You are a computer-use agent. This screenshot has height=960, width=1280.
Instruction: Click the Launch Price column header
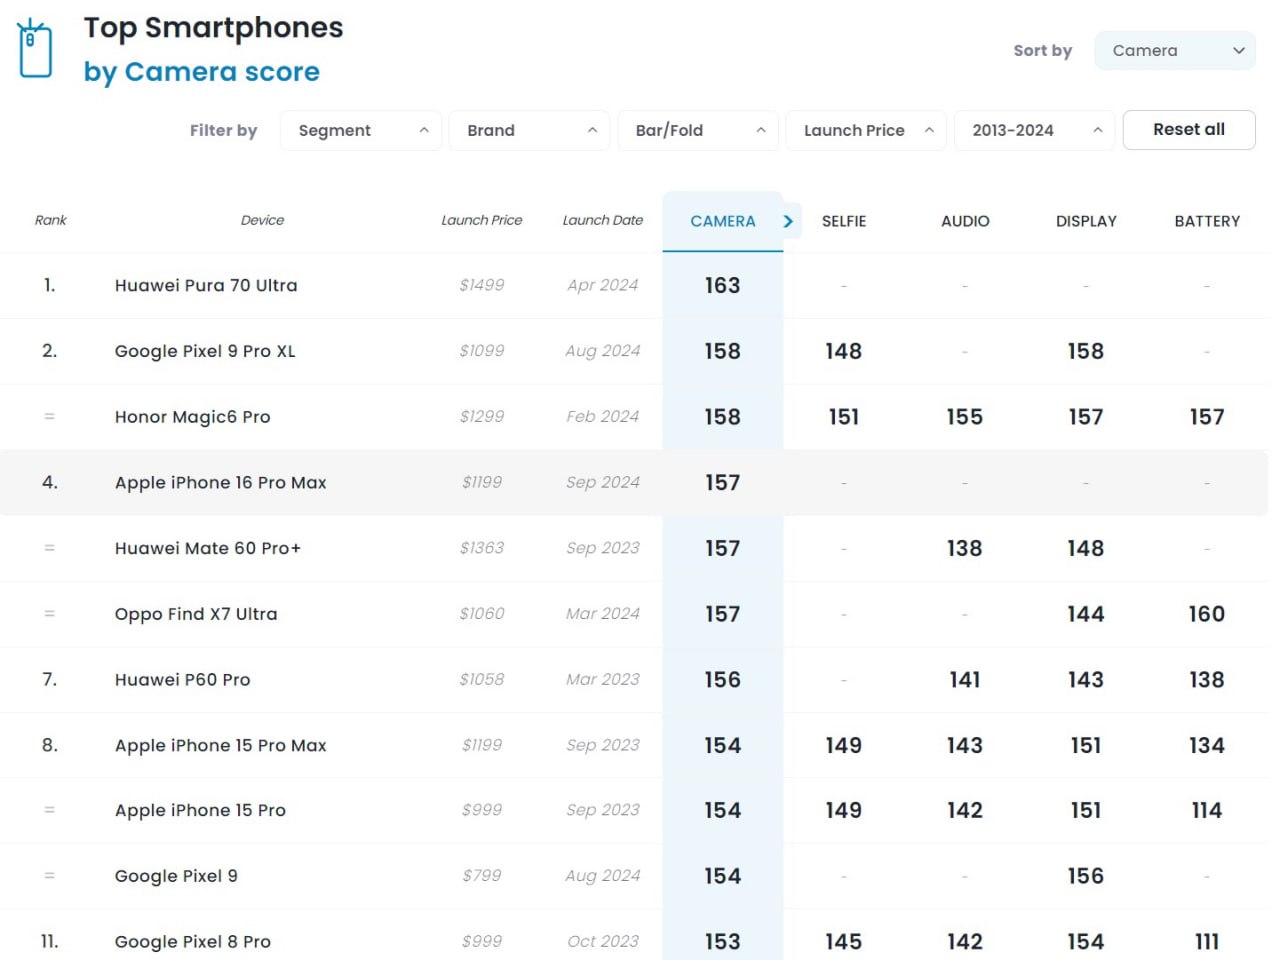point(482,220)
